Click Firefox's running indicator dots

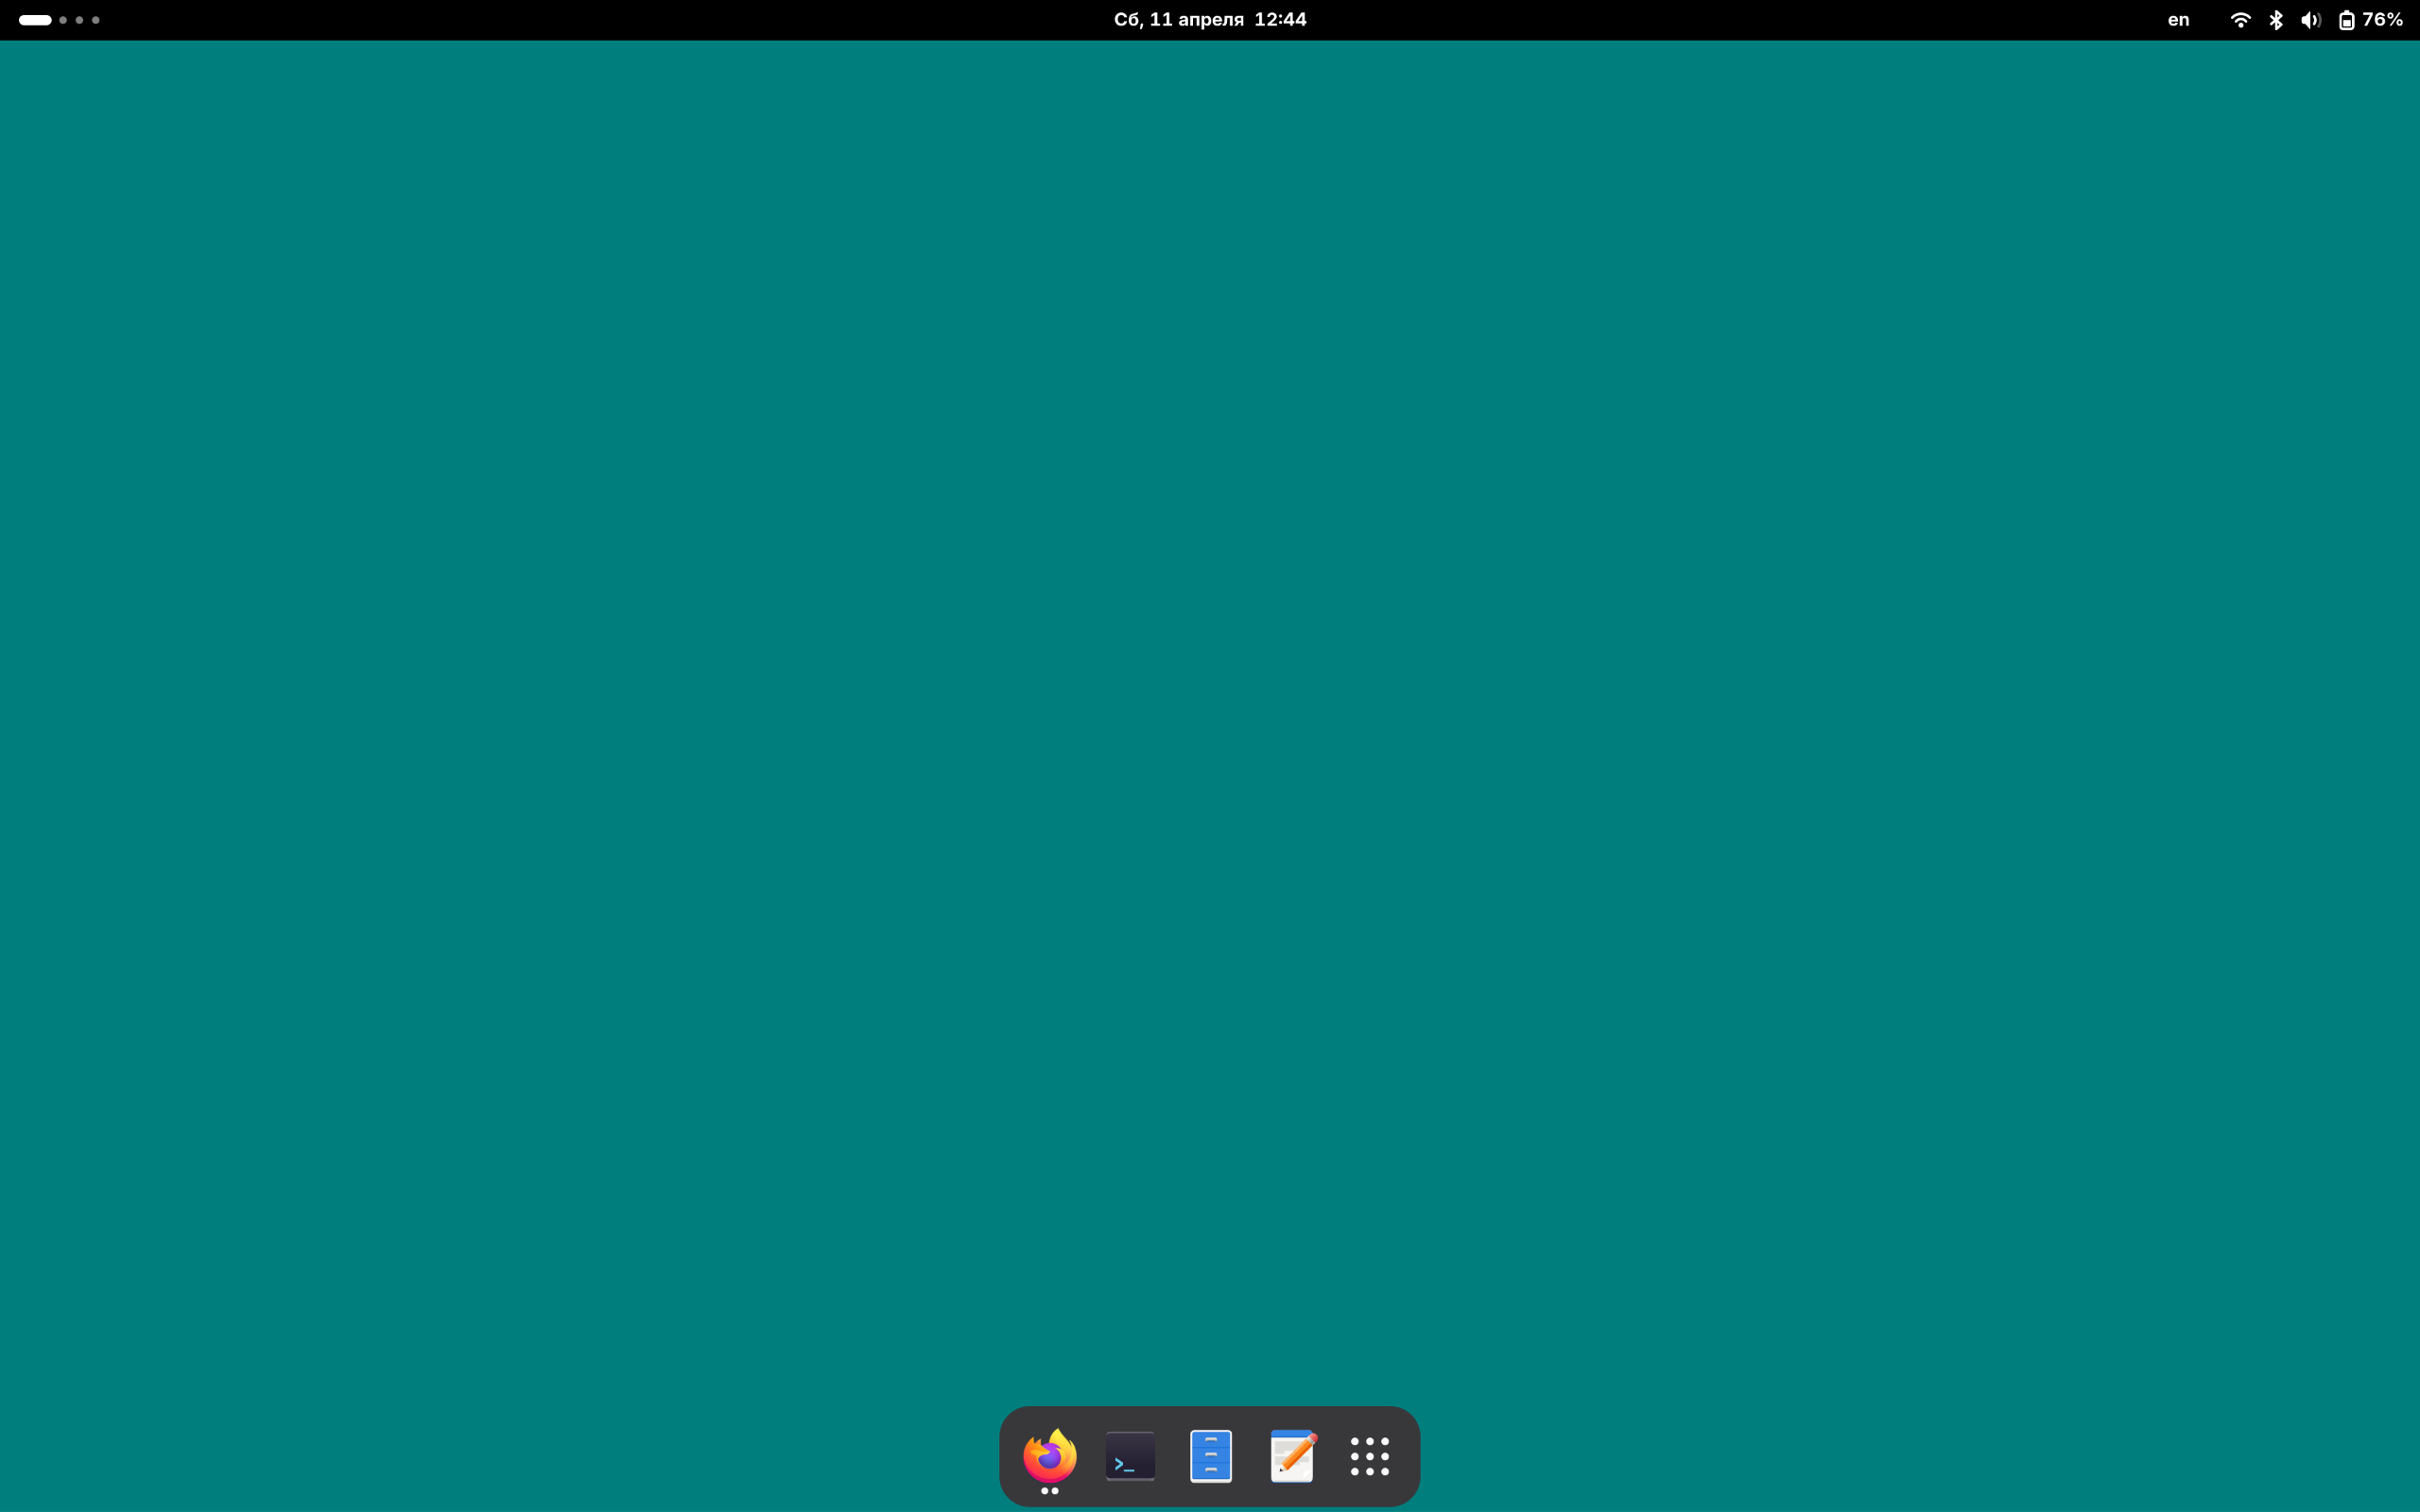tap(1049, 1491)
